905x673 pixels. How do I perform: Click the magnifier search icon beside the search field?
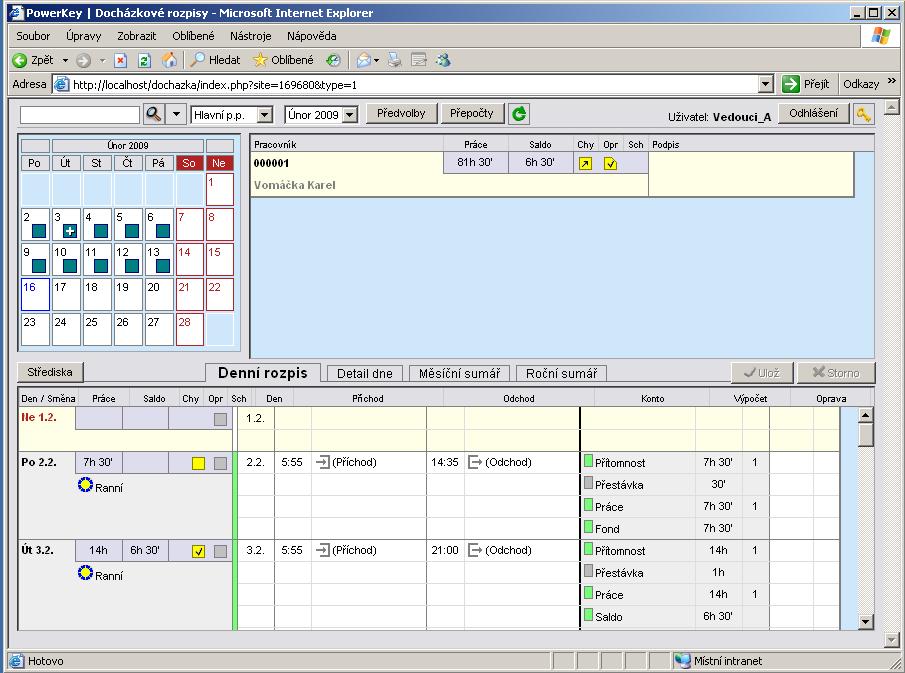pos(154,114)
